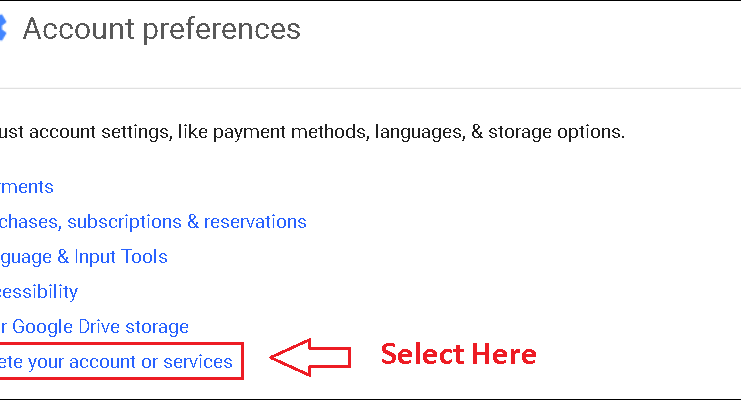Click the red arrow pointing left
This screenshot has height=401, width=741.
click(x=310, y=358)
